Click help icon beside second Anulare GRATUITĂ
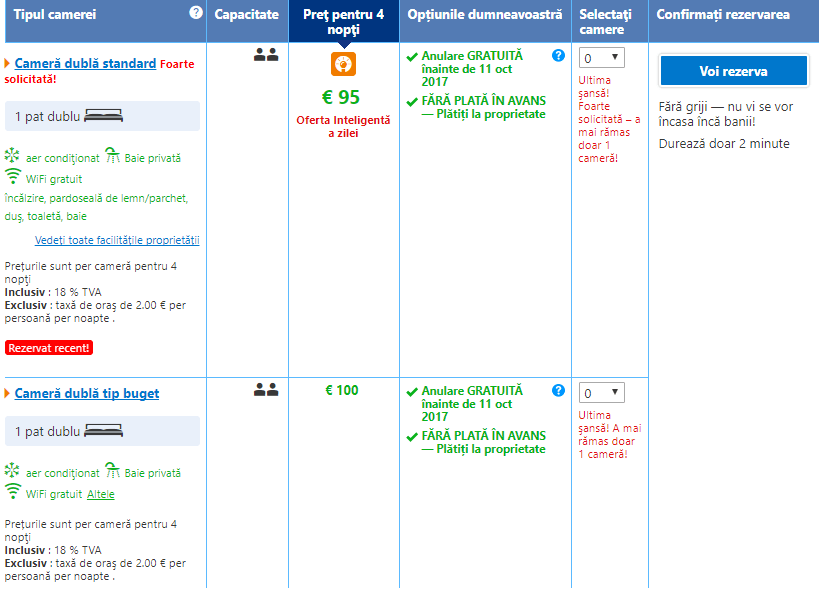 click(x=558, y=390)
